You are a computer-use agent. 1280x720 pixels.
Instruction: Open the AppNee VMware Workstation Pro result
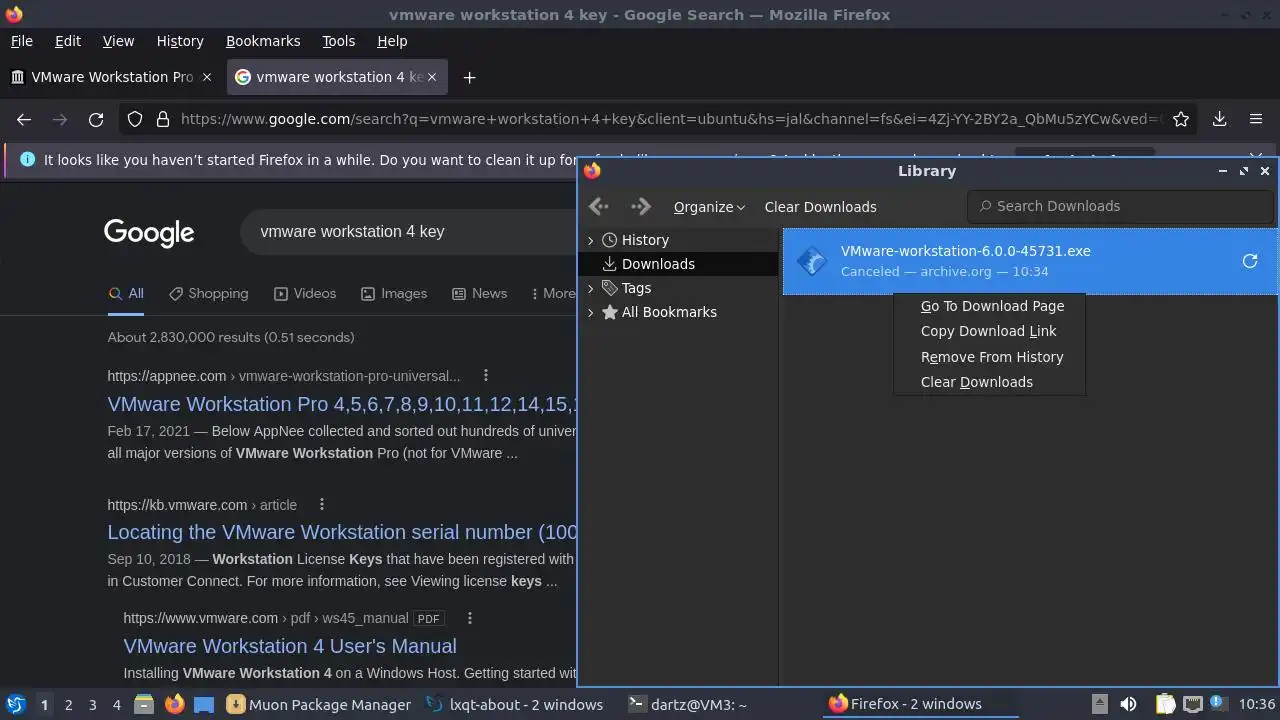point(342,404)
